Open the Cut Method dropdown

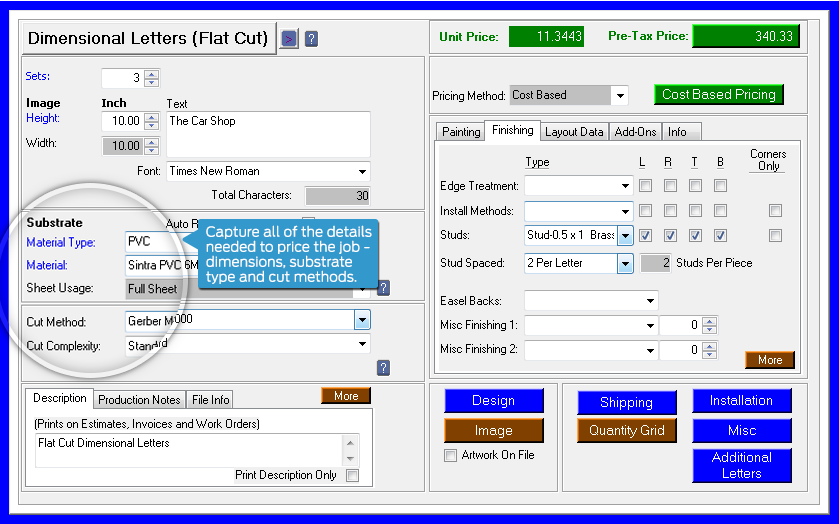pos(362,321)
